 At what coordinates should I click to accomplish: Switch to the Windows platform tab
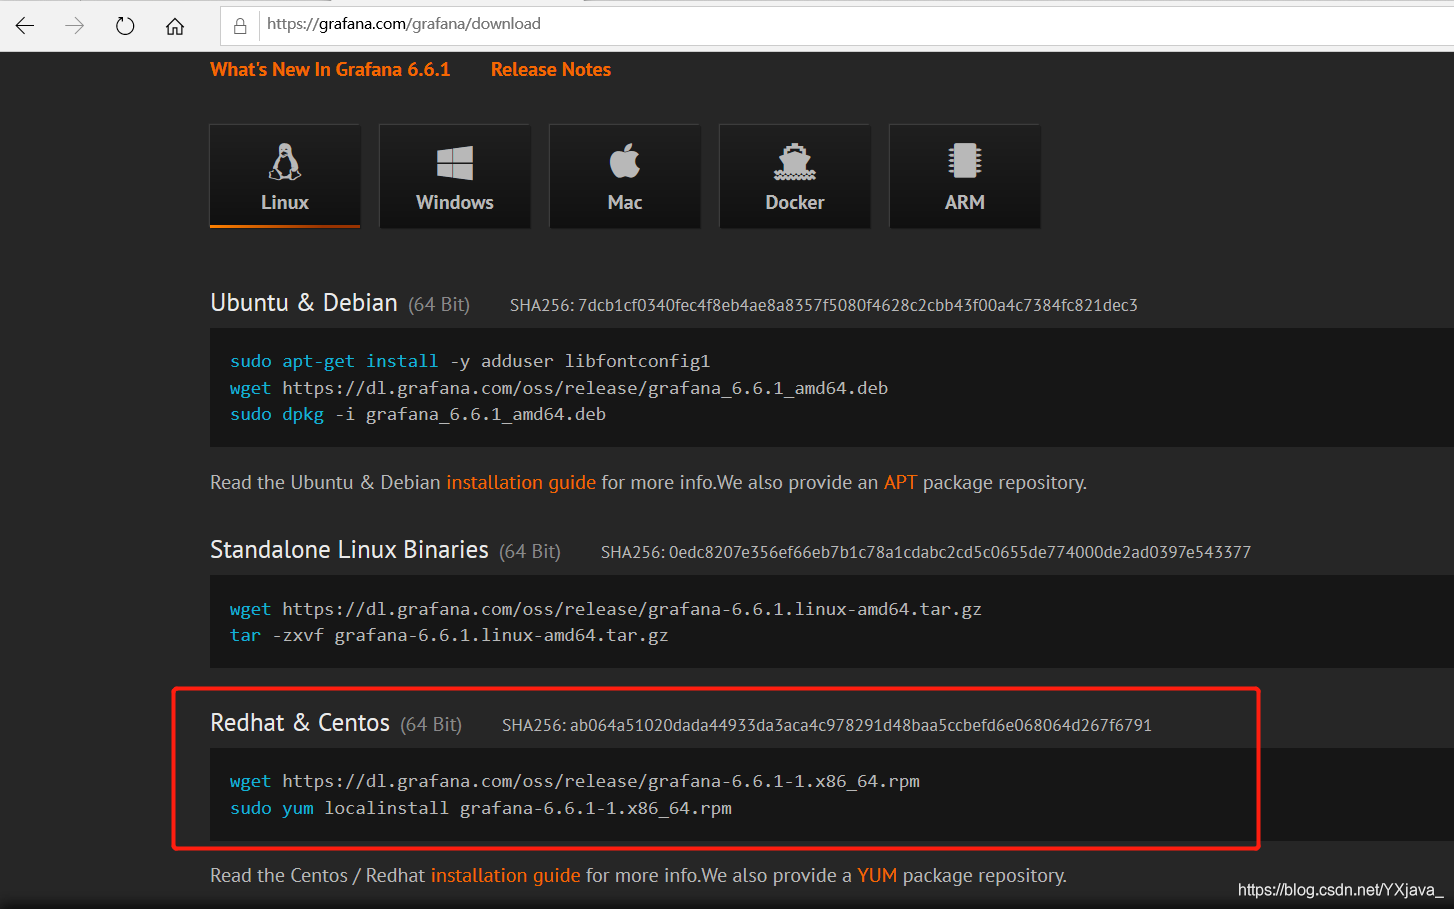click(455, 176)
